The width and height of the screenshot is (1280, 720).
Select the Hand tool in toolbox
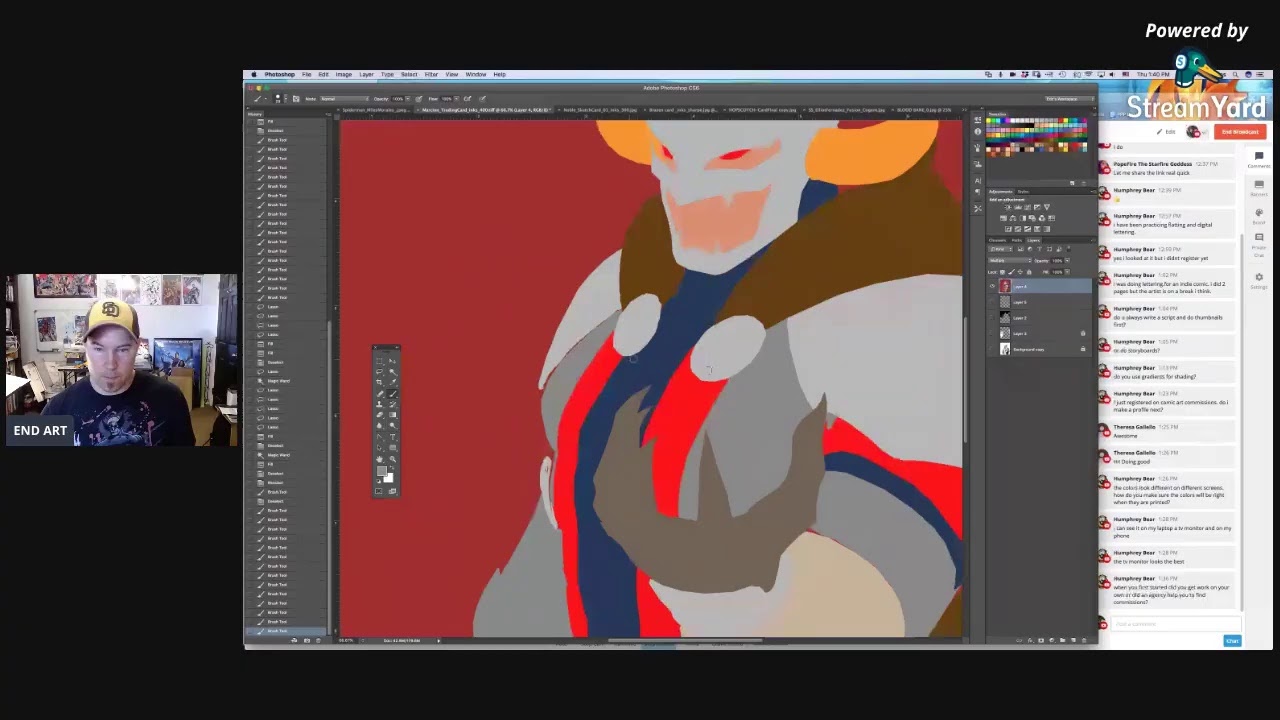[379, 458]
